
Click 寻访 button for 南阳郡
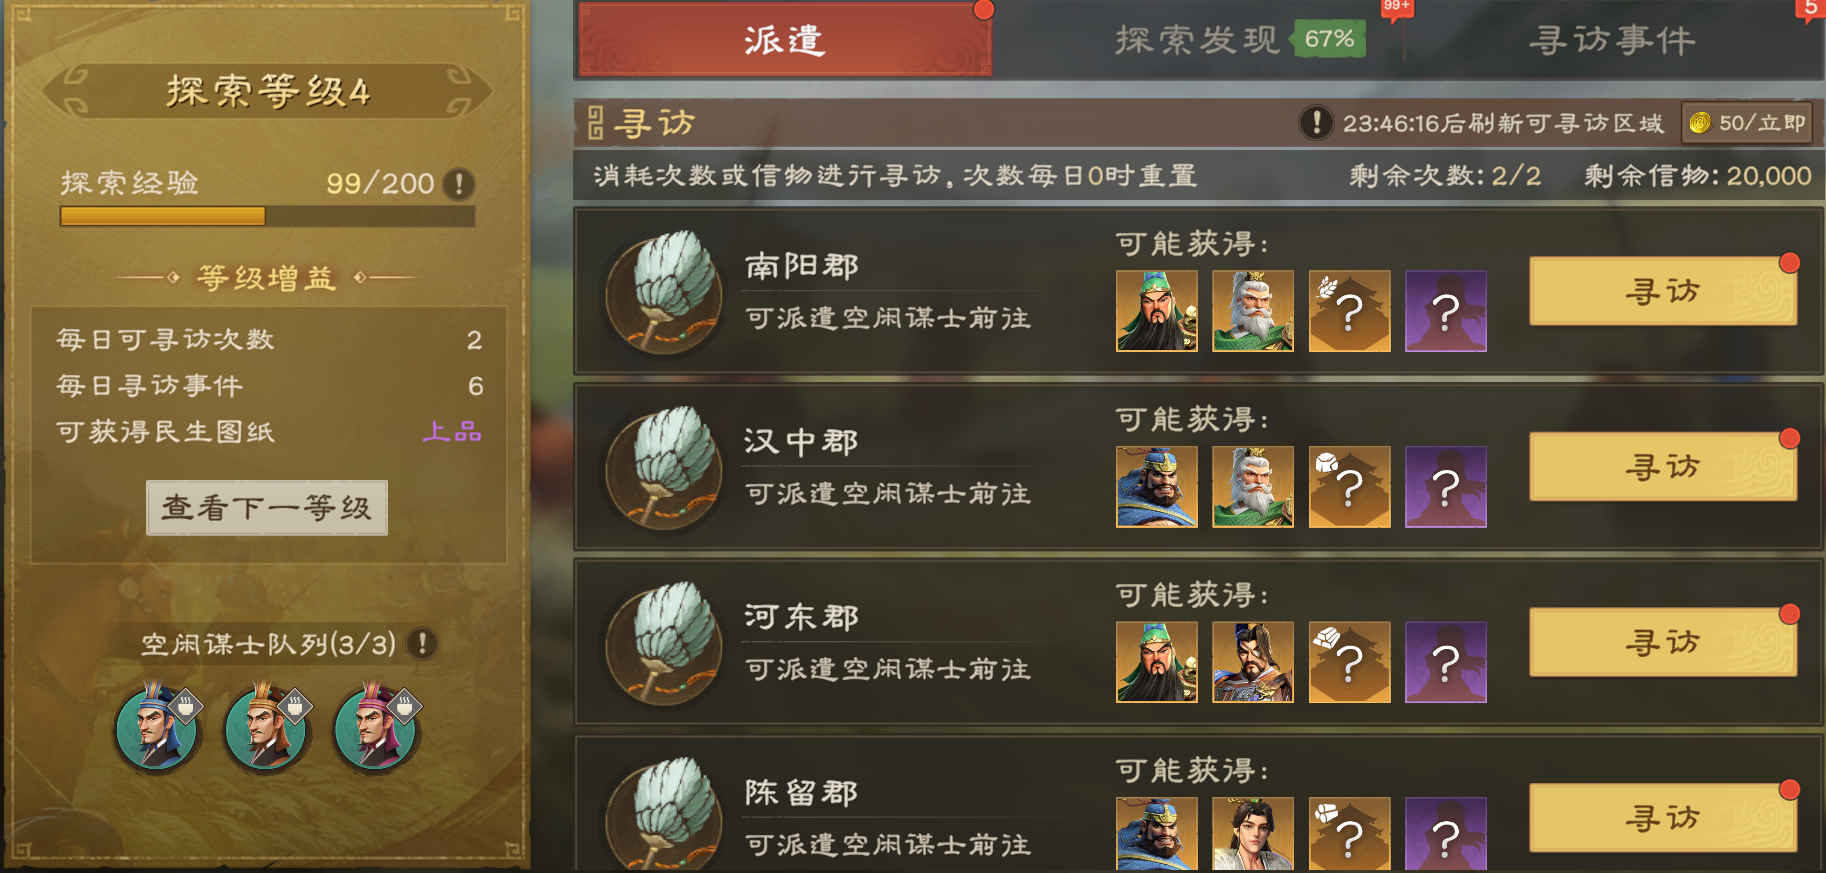pos(1663,291)
